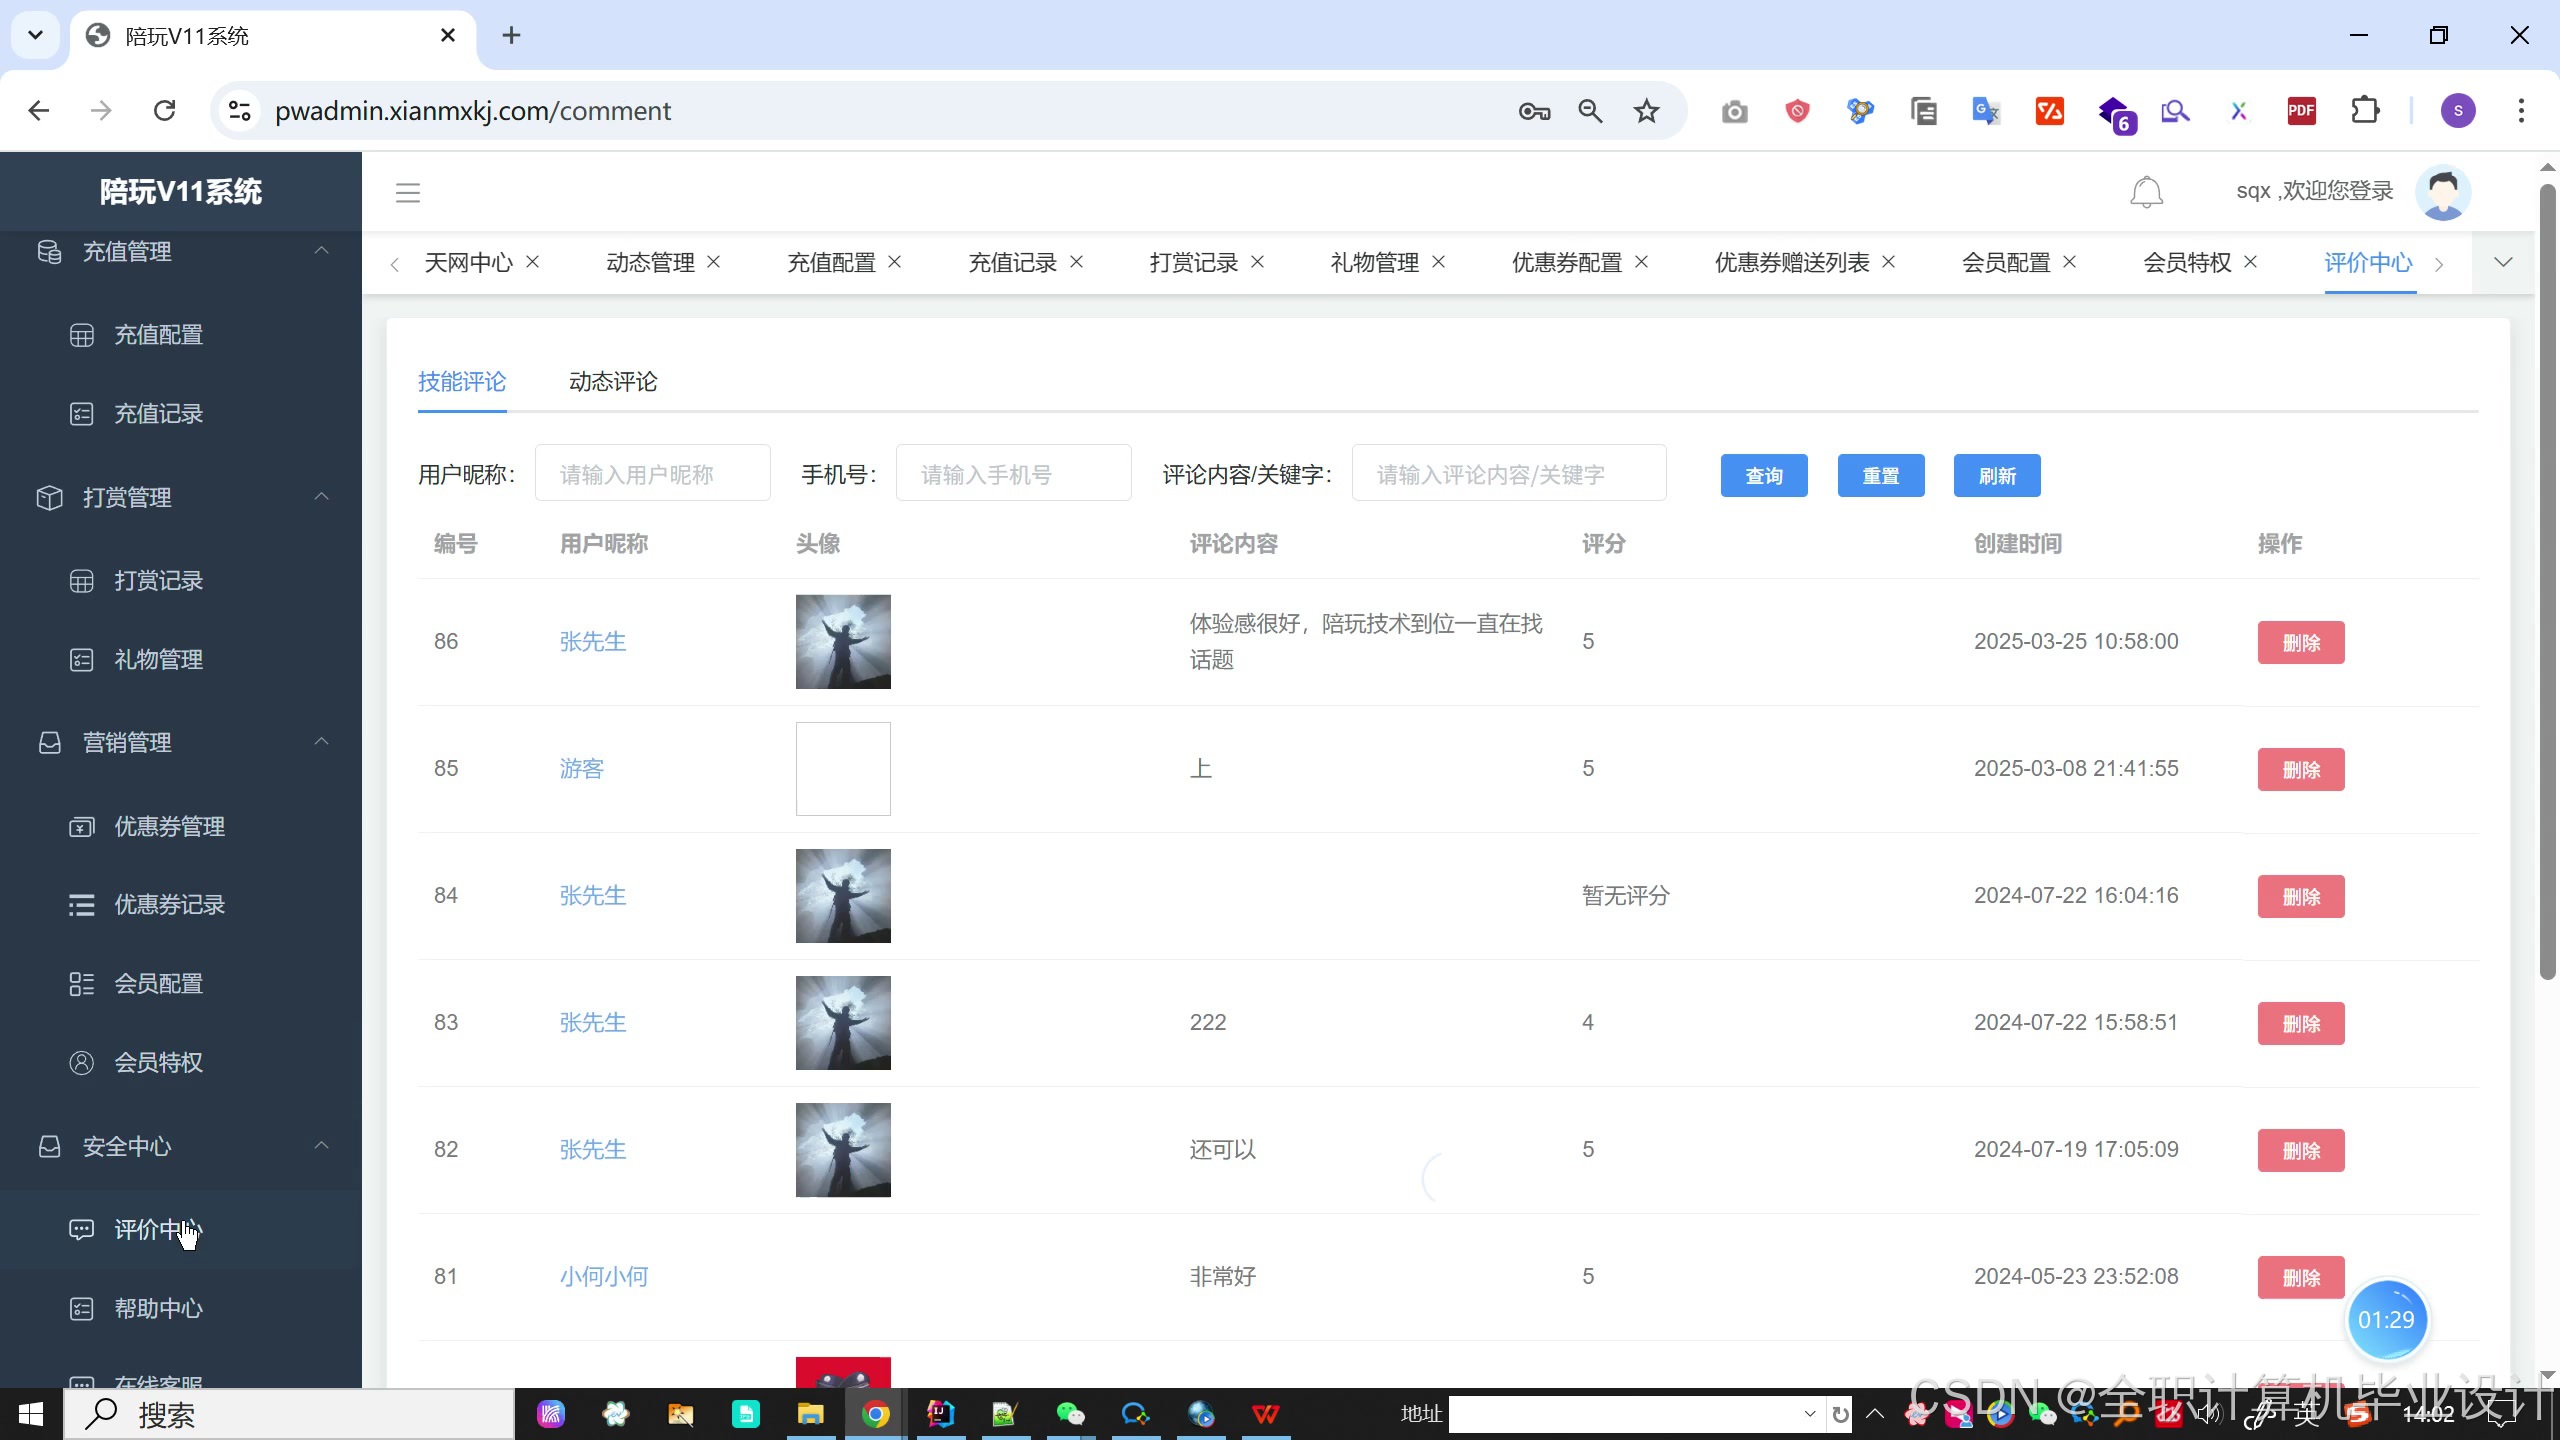2560x1440 pixels.
Task: Go back to the previous page
Action: 39,111
